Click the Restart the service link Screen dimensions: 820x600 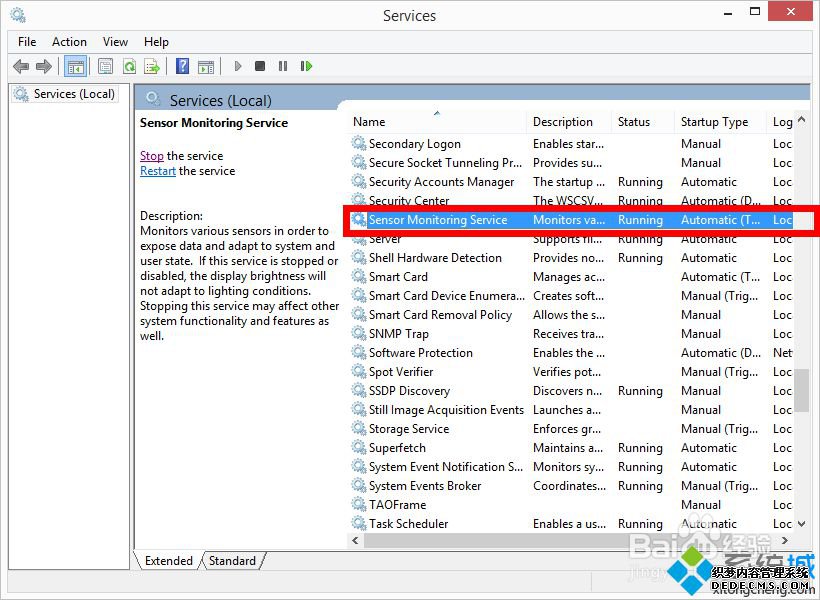click(158, 171)
